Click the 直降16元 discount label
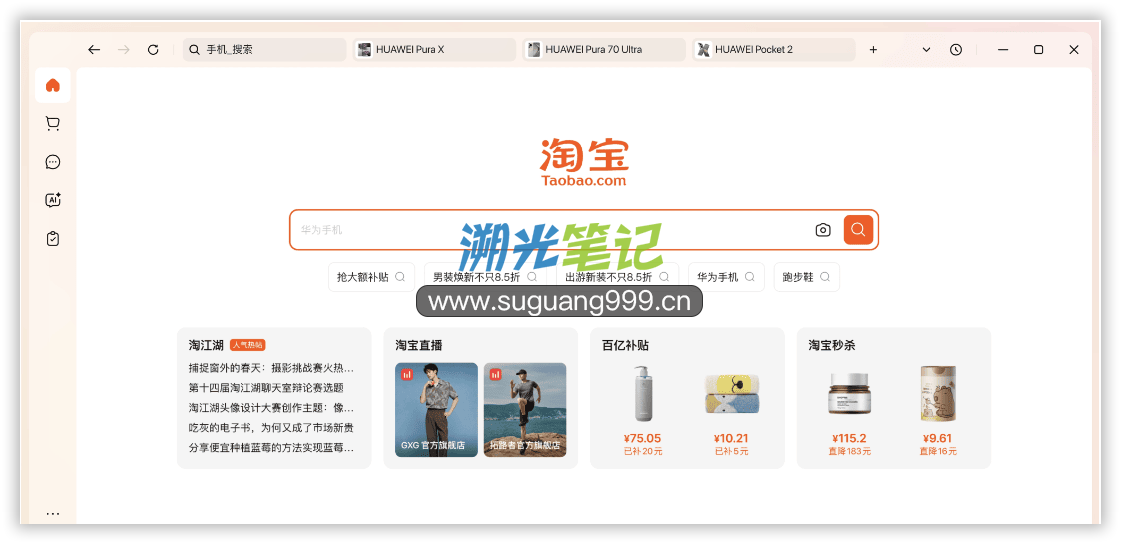The width and height of the screenshot is (1121, 544). [938, 452]
